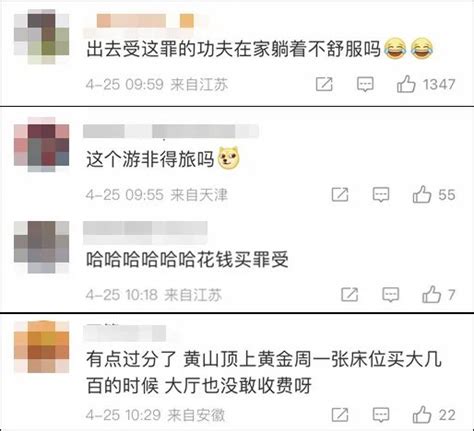The image size is (474, 431).
Task: View profile picture of the 10:18 commenter
Action: (42, 247)
